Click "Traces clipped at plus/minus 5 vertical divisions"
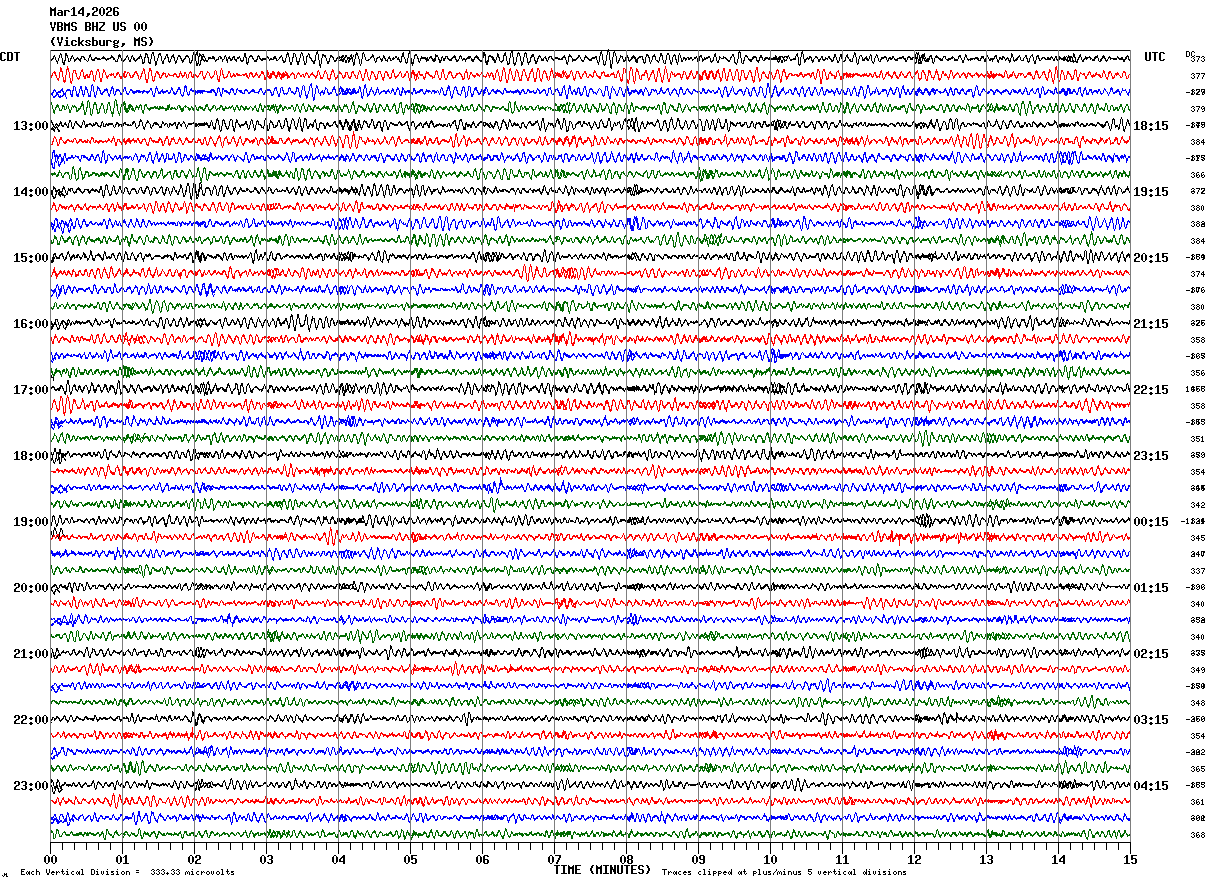 tap(784, 872)
